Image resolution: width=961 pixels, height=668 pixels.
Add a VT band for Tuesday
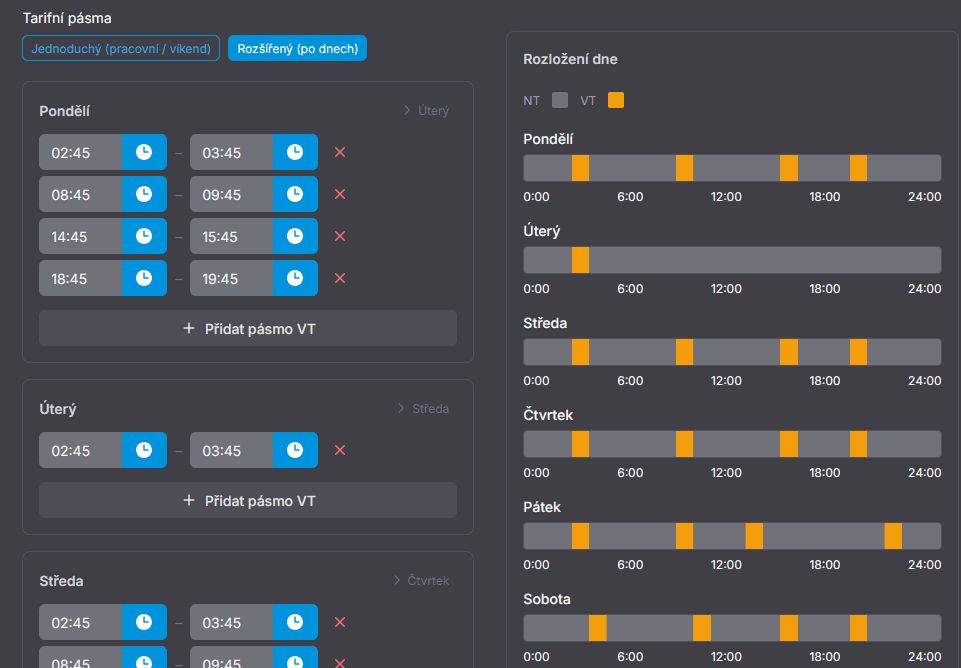pos(248,500)
